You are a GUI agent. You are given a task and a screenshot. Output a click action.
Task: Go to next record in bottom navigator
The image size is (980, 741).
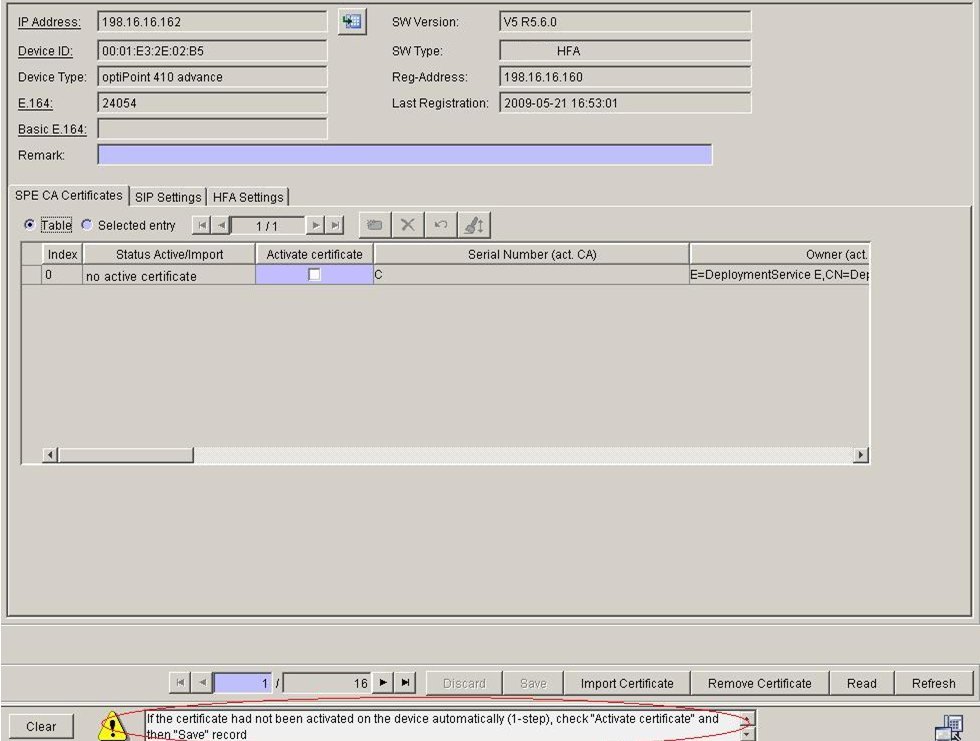pos(383,682)
